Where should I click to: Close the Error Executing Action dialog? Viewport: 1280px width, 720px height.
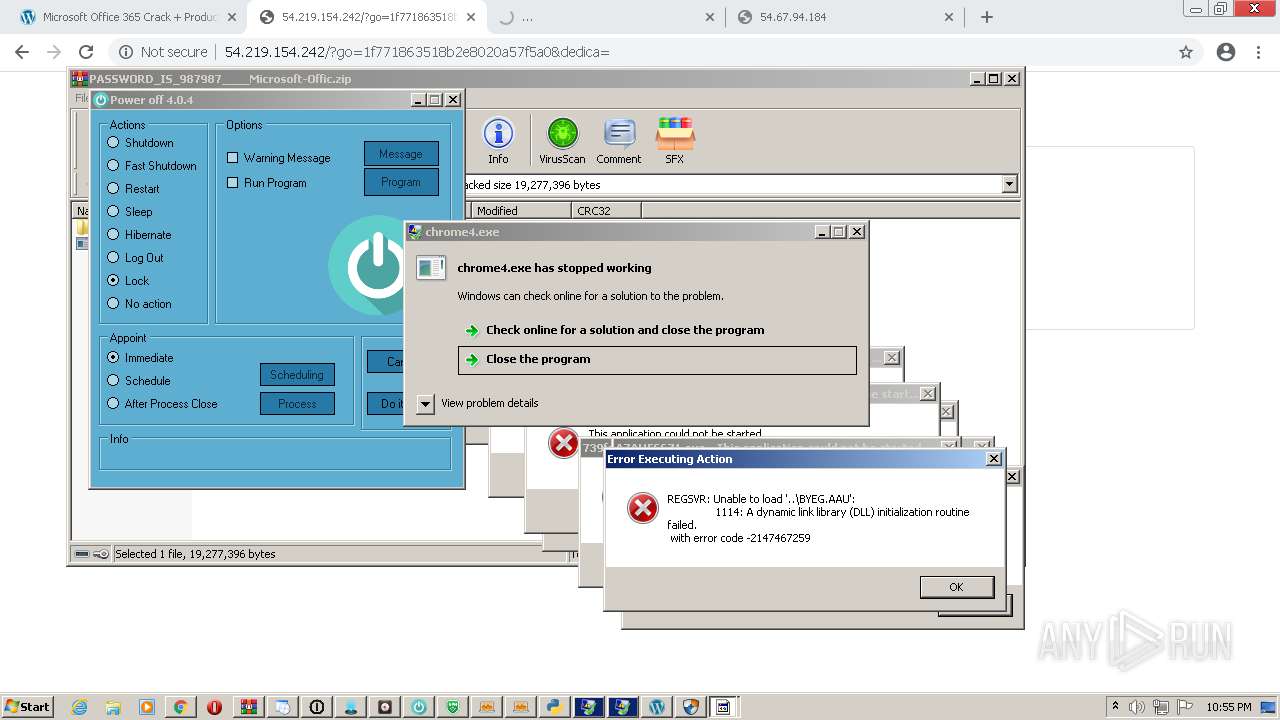pyautogui.click(x=993, y=459)
